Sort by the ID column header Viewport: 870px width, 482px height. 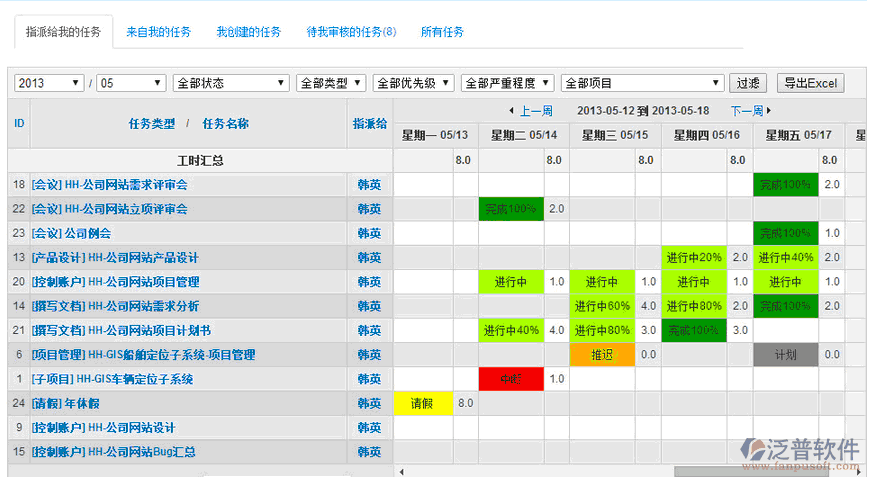click(20, 124)
